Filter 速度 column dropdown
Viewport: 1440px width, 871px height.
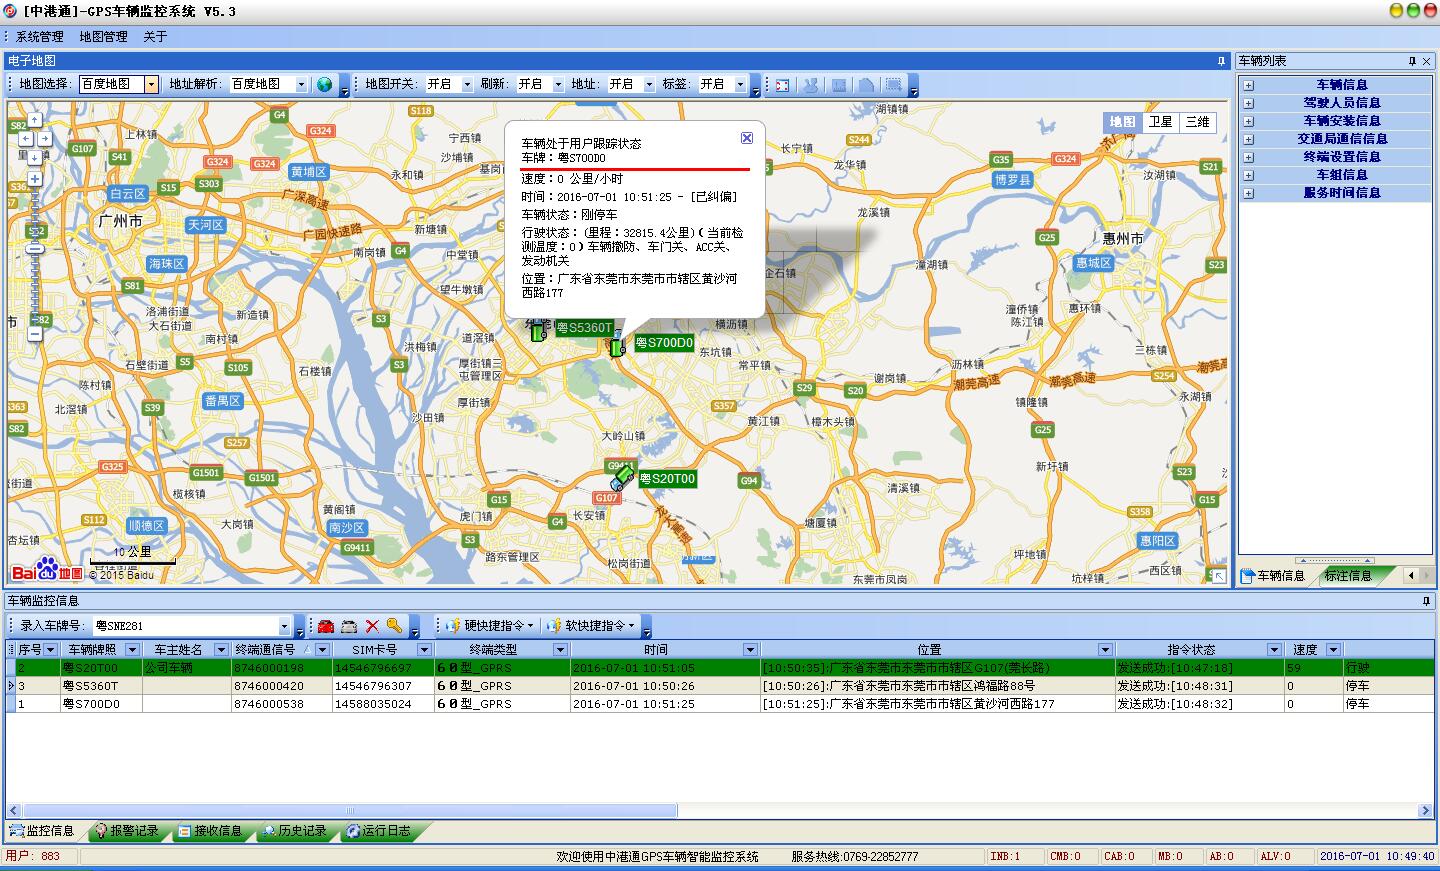(1333, 650)
